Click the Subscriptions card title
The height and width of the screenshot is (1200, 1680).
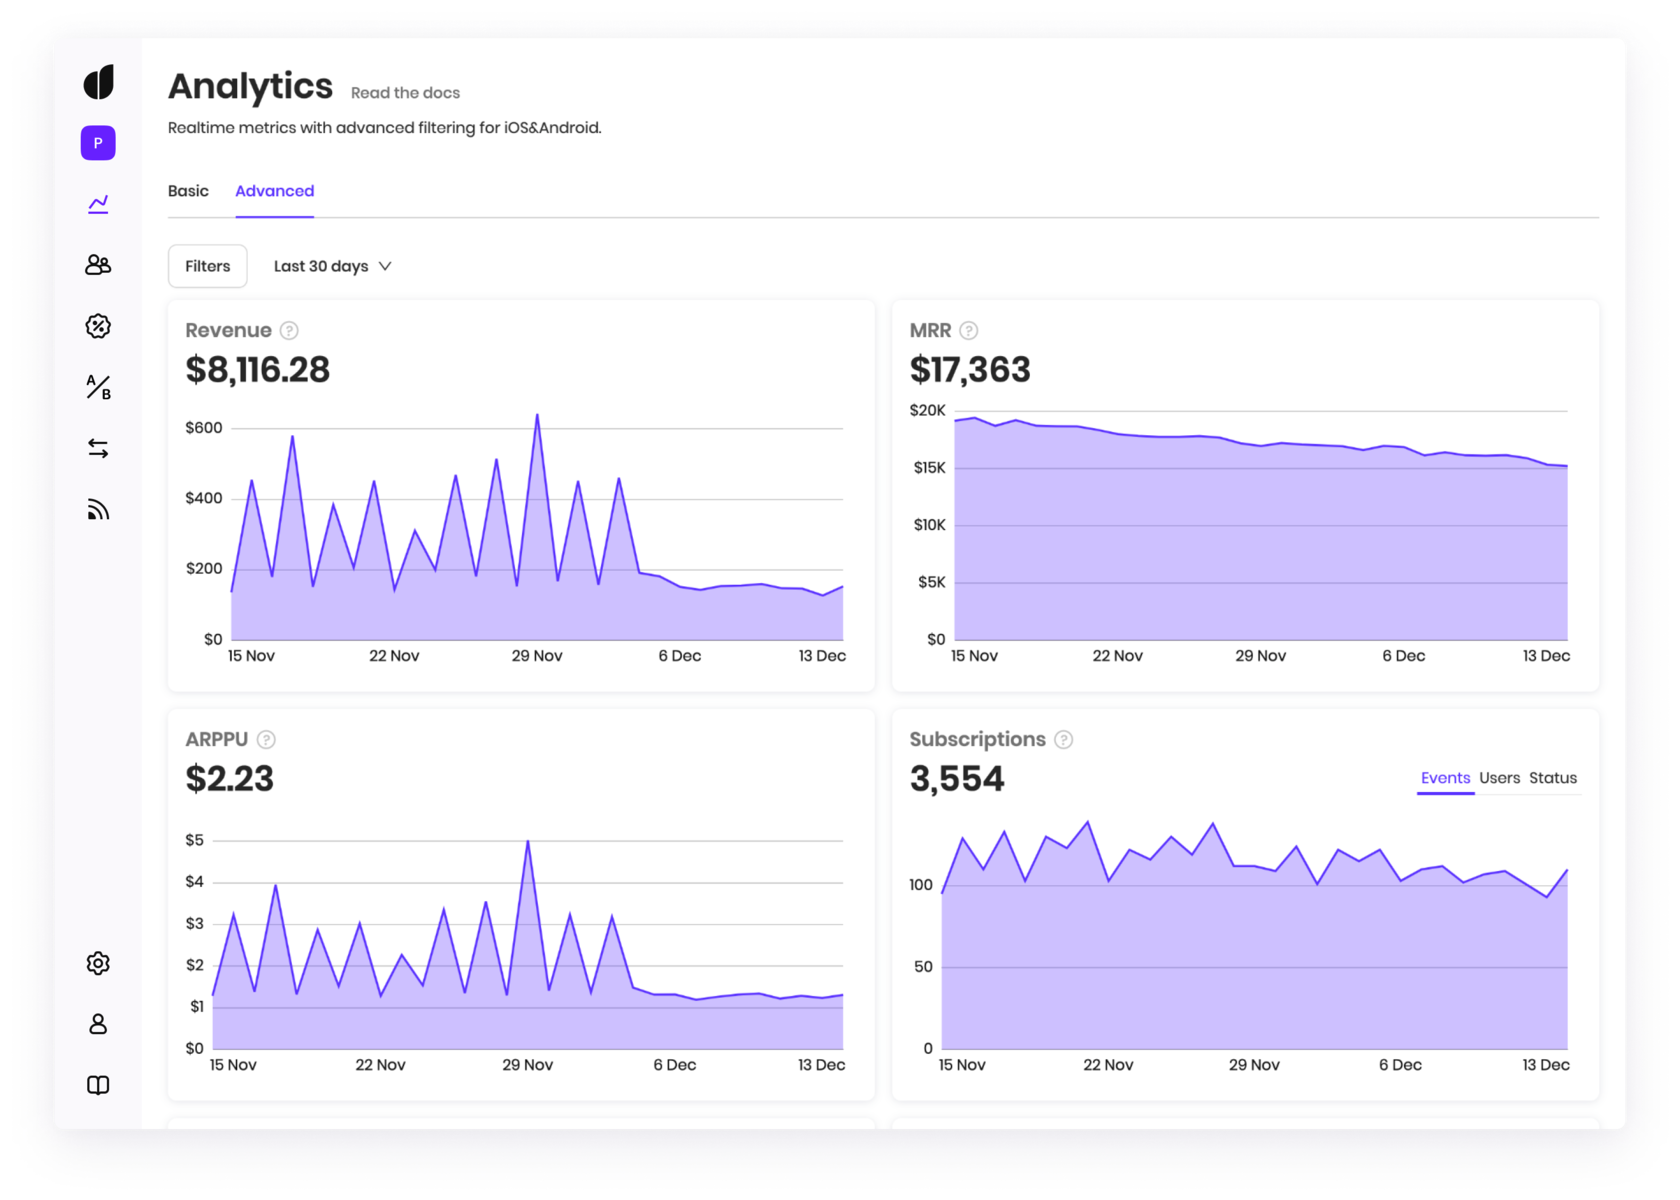coord(977,739)
